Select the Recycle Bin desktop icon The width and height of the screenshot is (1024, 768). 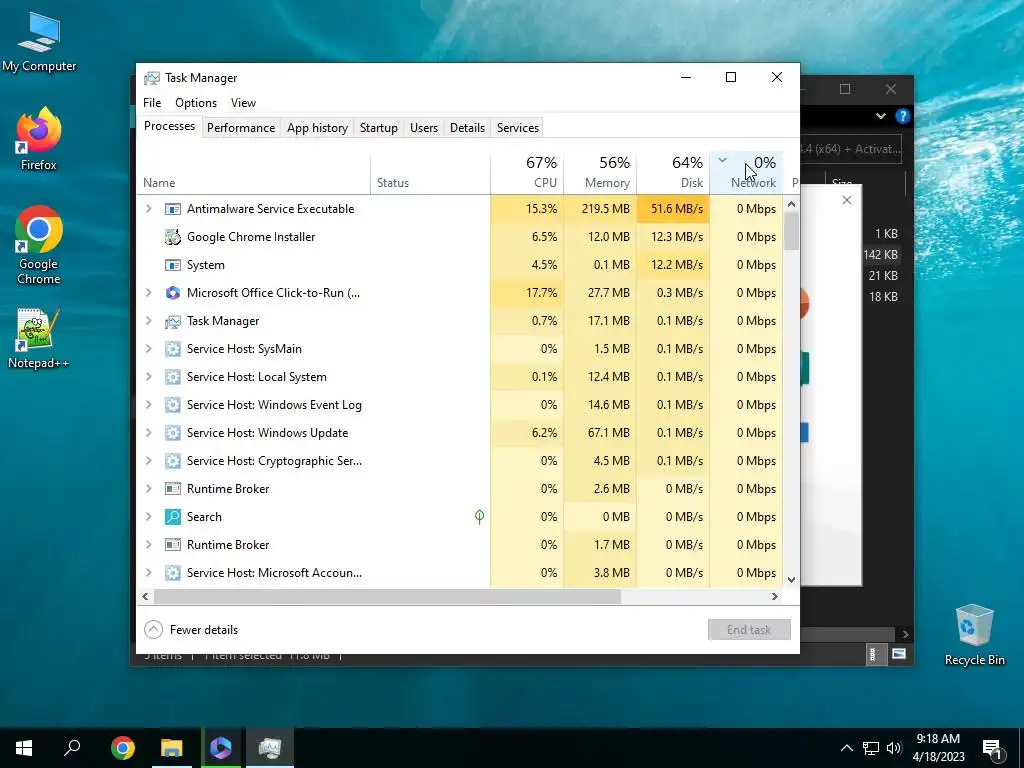974,635
